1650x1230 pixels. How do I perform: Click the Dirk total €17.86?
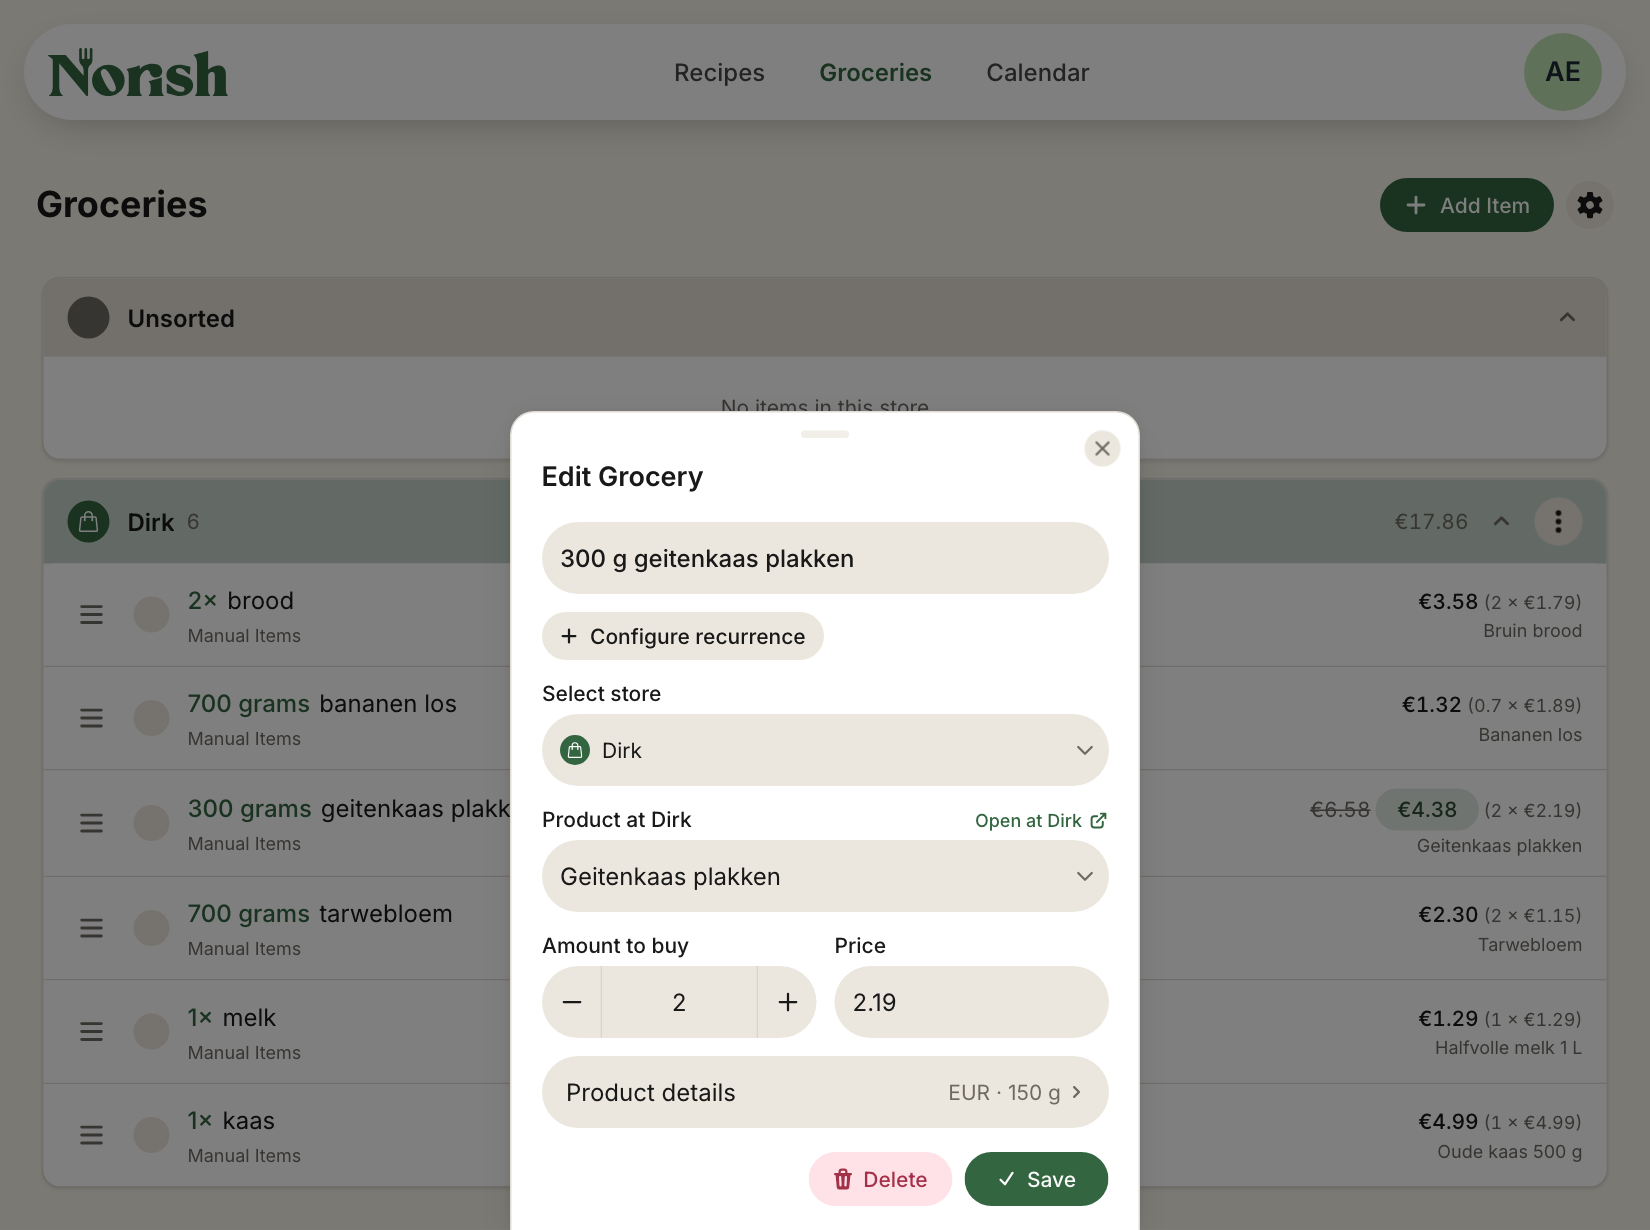(1431, 522)
